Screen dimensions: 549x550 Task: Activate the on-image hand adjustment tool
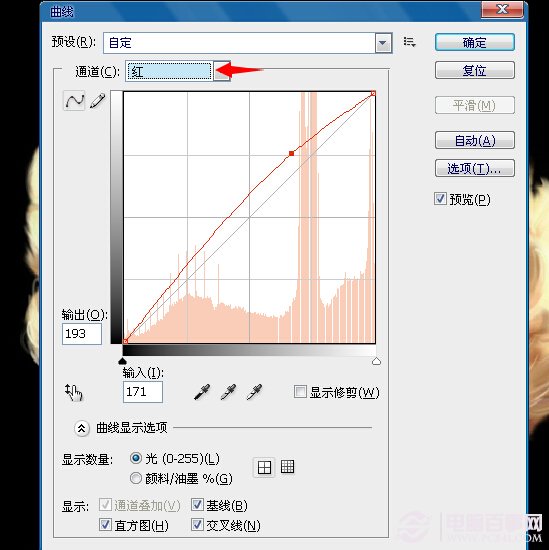73,393
